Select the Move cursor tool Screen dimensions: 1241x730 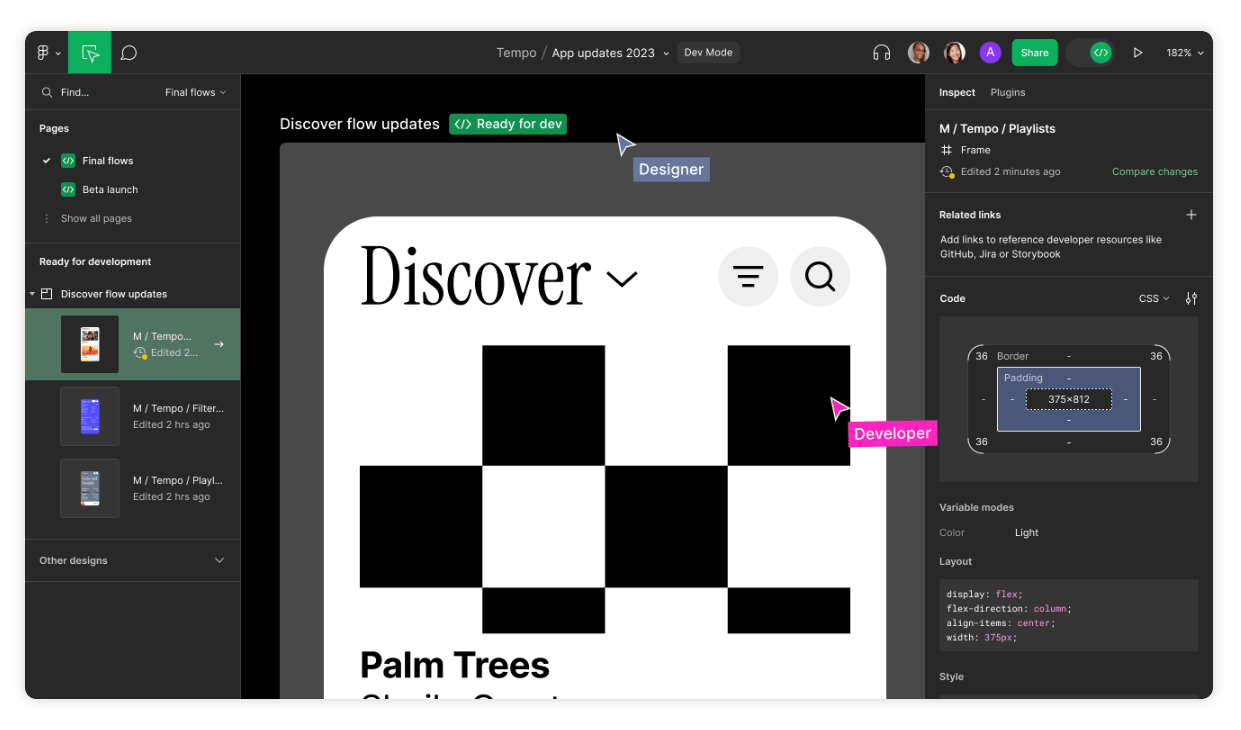(x=90, y=53)
